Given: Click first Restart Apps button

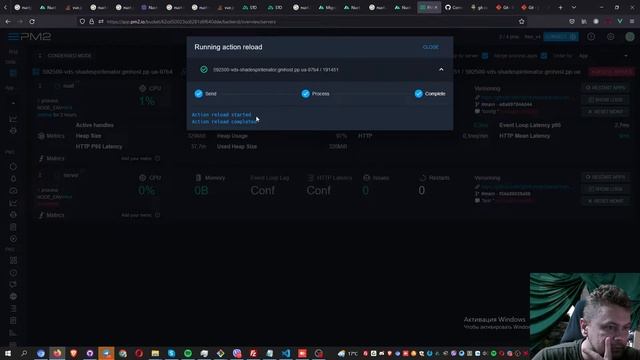Looking at the screenshot, I should click(x=605, y=88).
